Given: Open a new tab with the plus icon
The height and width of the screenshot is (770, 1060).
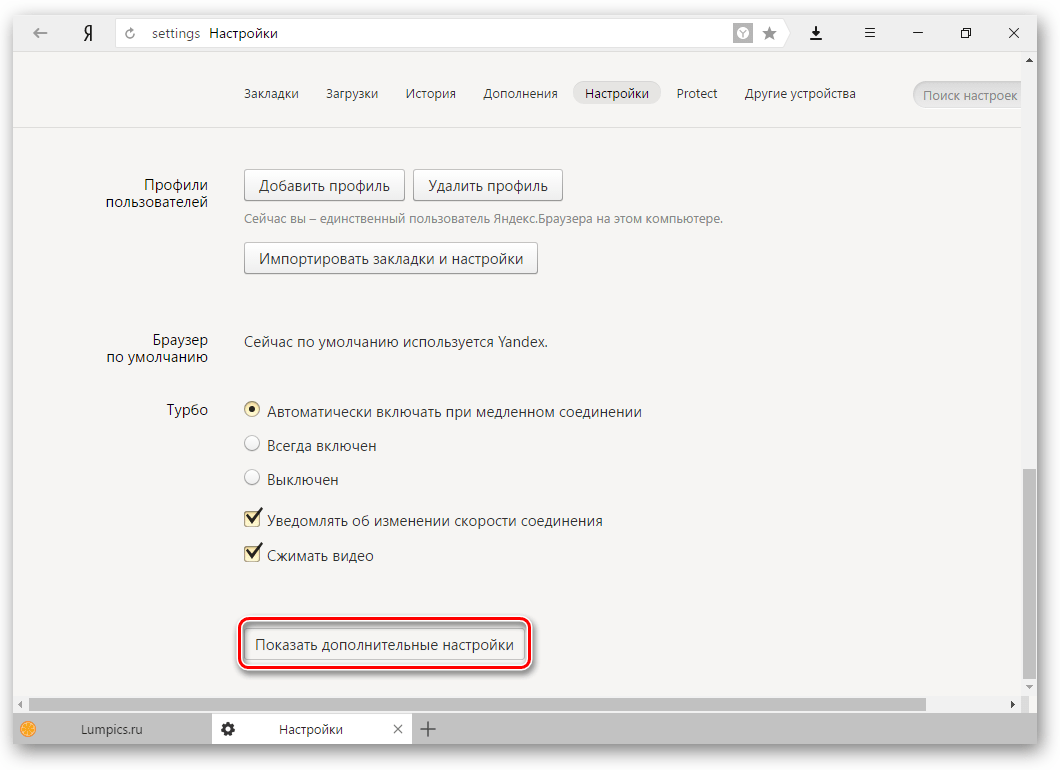Looking at the screenshot, I should pyautogui.click(x=428, y=729).
